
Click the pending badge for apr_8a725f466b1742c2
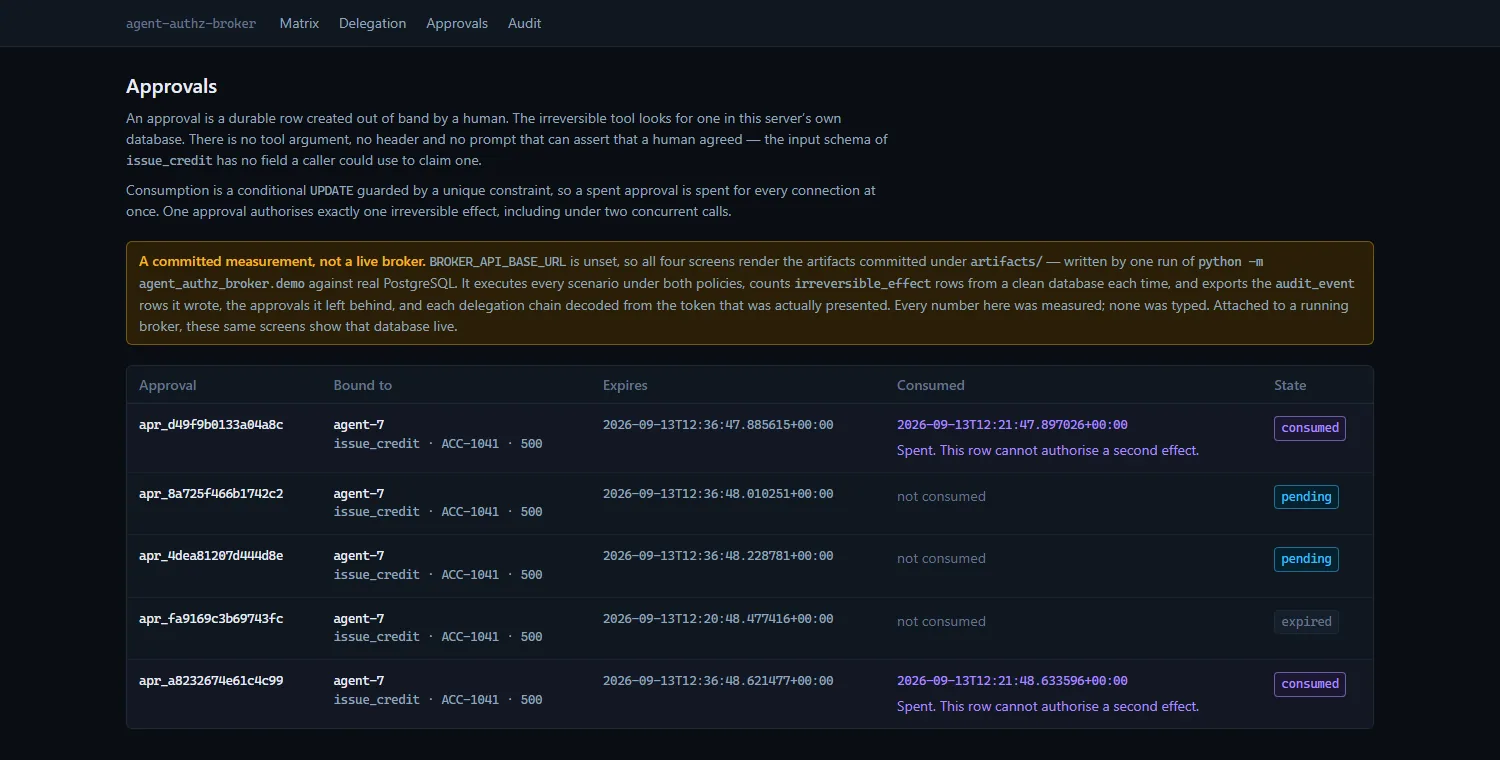[x=1306, y=497]
